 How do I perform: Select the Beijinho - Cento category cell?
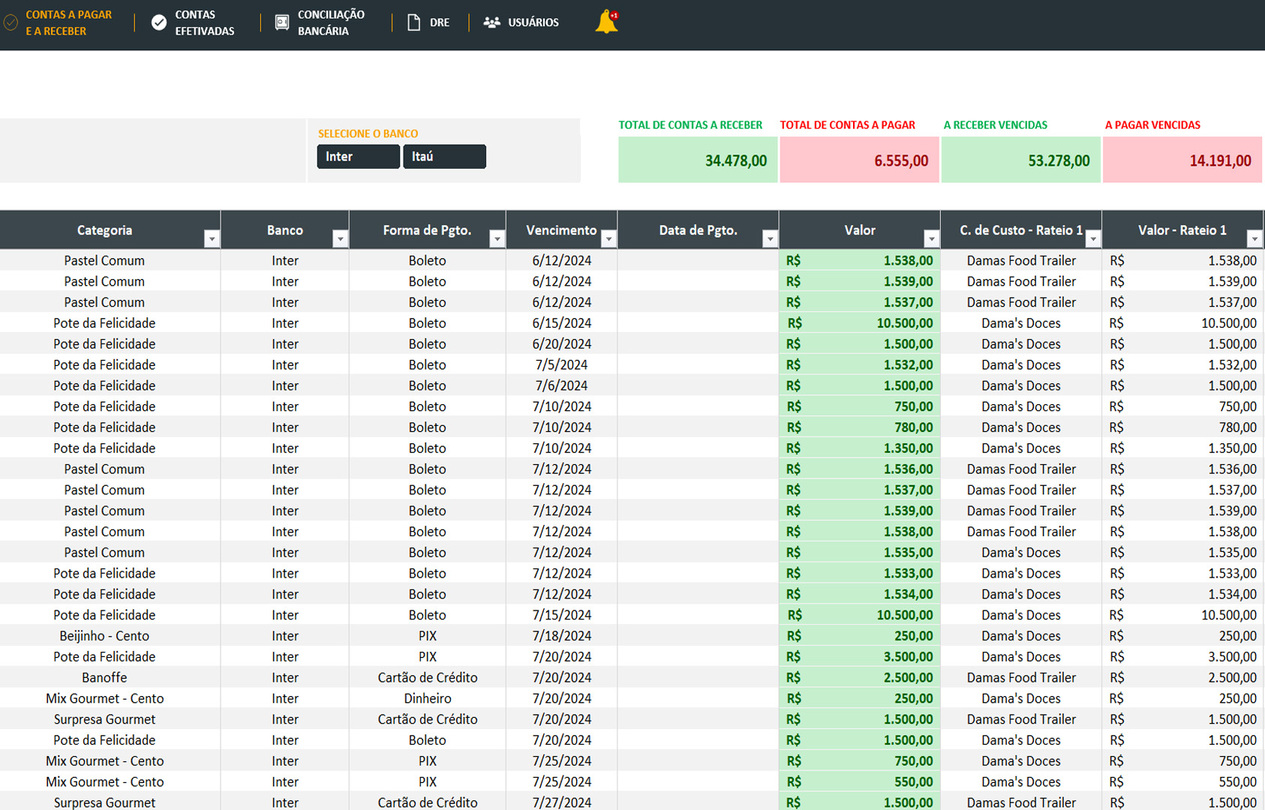tap(104, 636)
